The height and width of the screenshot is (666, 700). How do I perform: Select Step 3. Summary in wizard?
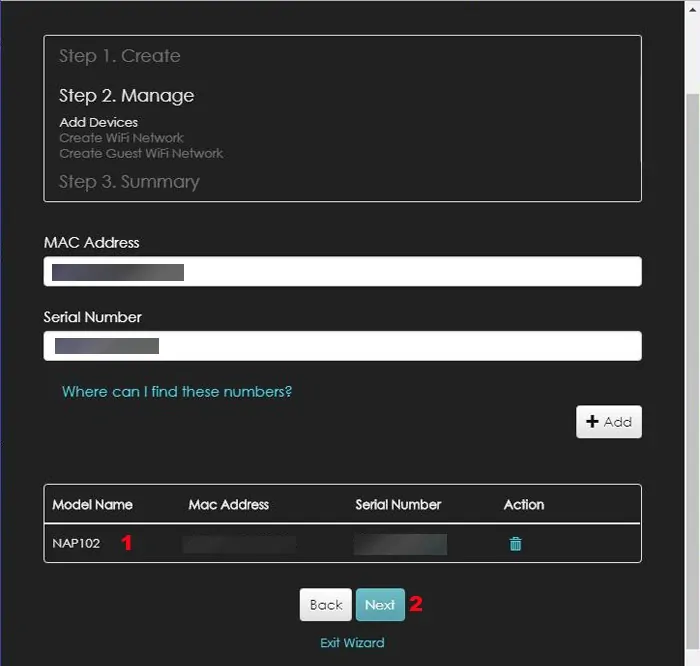pyautogui.click(x=129, y=182)
